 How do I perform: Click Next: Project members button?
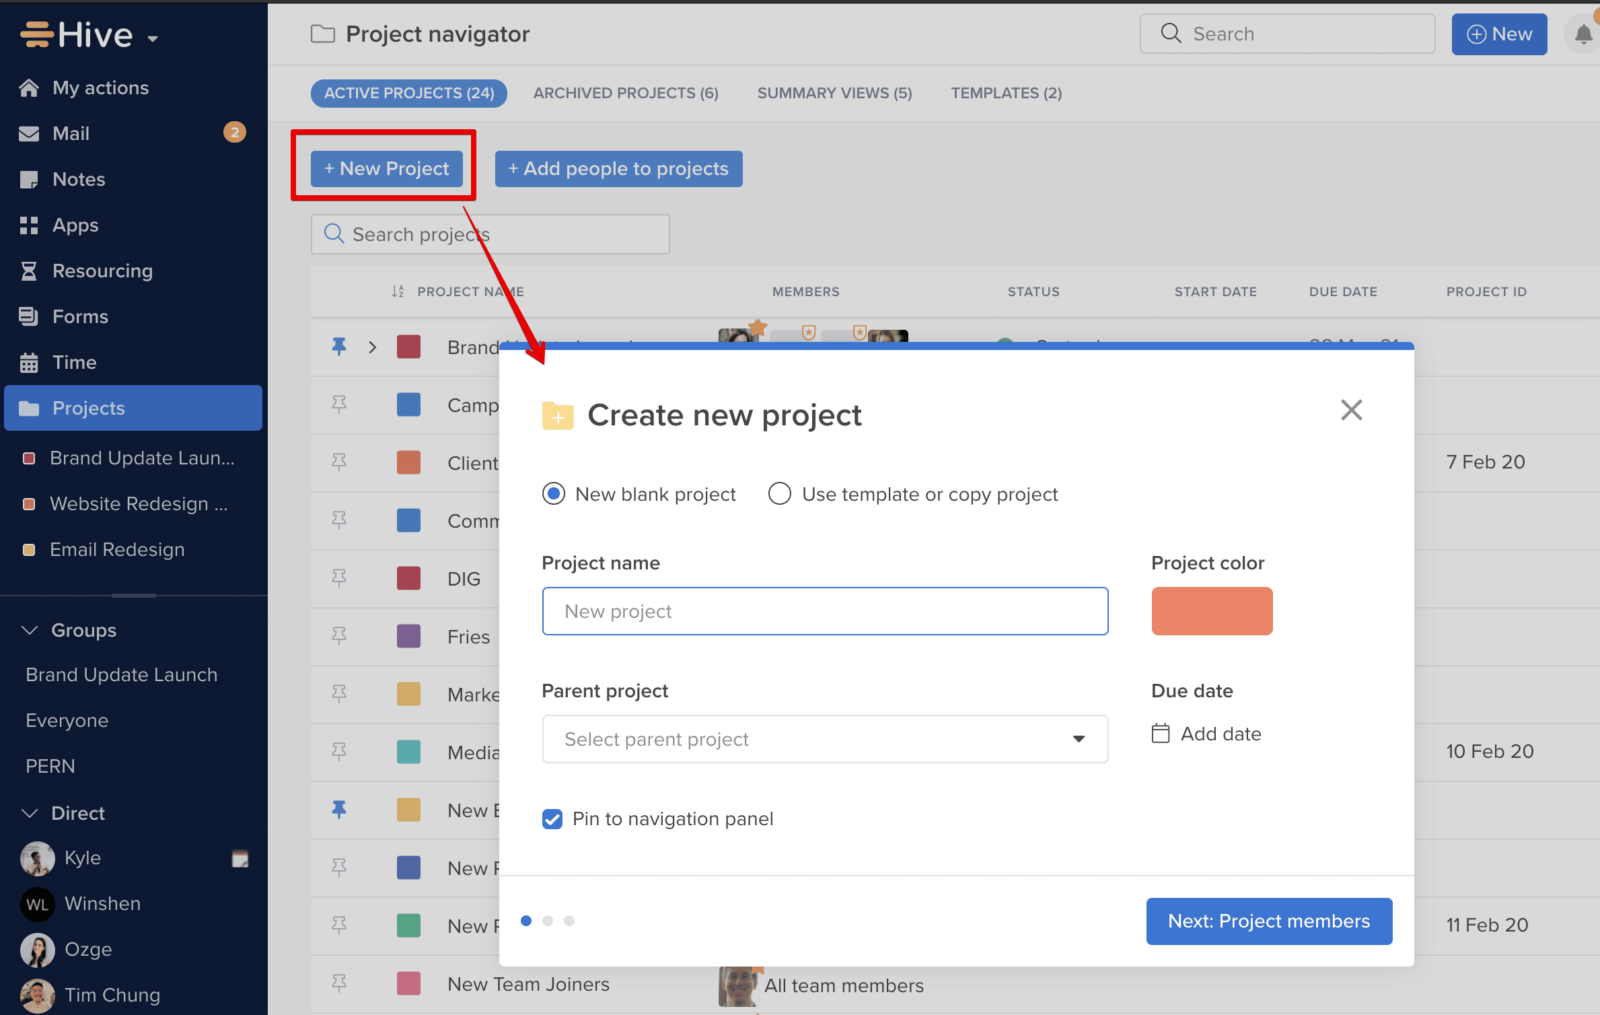tap(1268, 921)
